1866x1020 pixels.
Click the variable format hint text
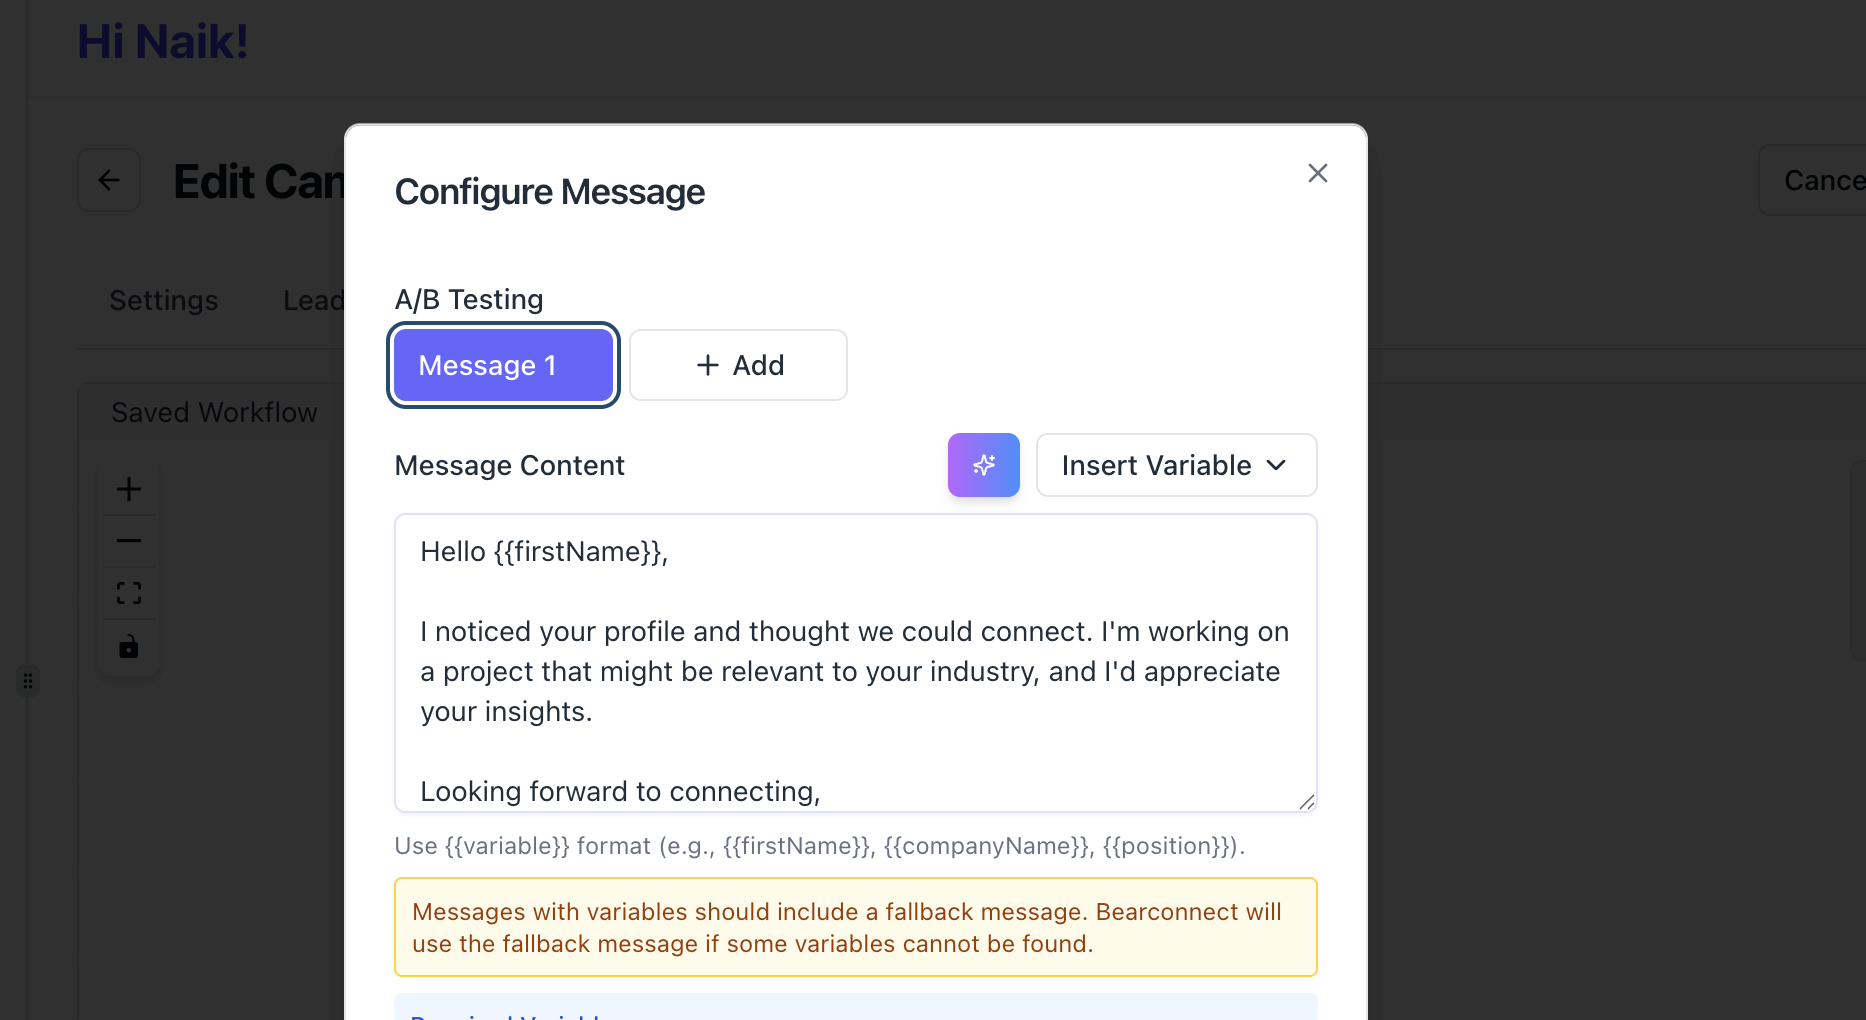[x=819, y=846]
